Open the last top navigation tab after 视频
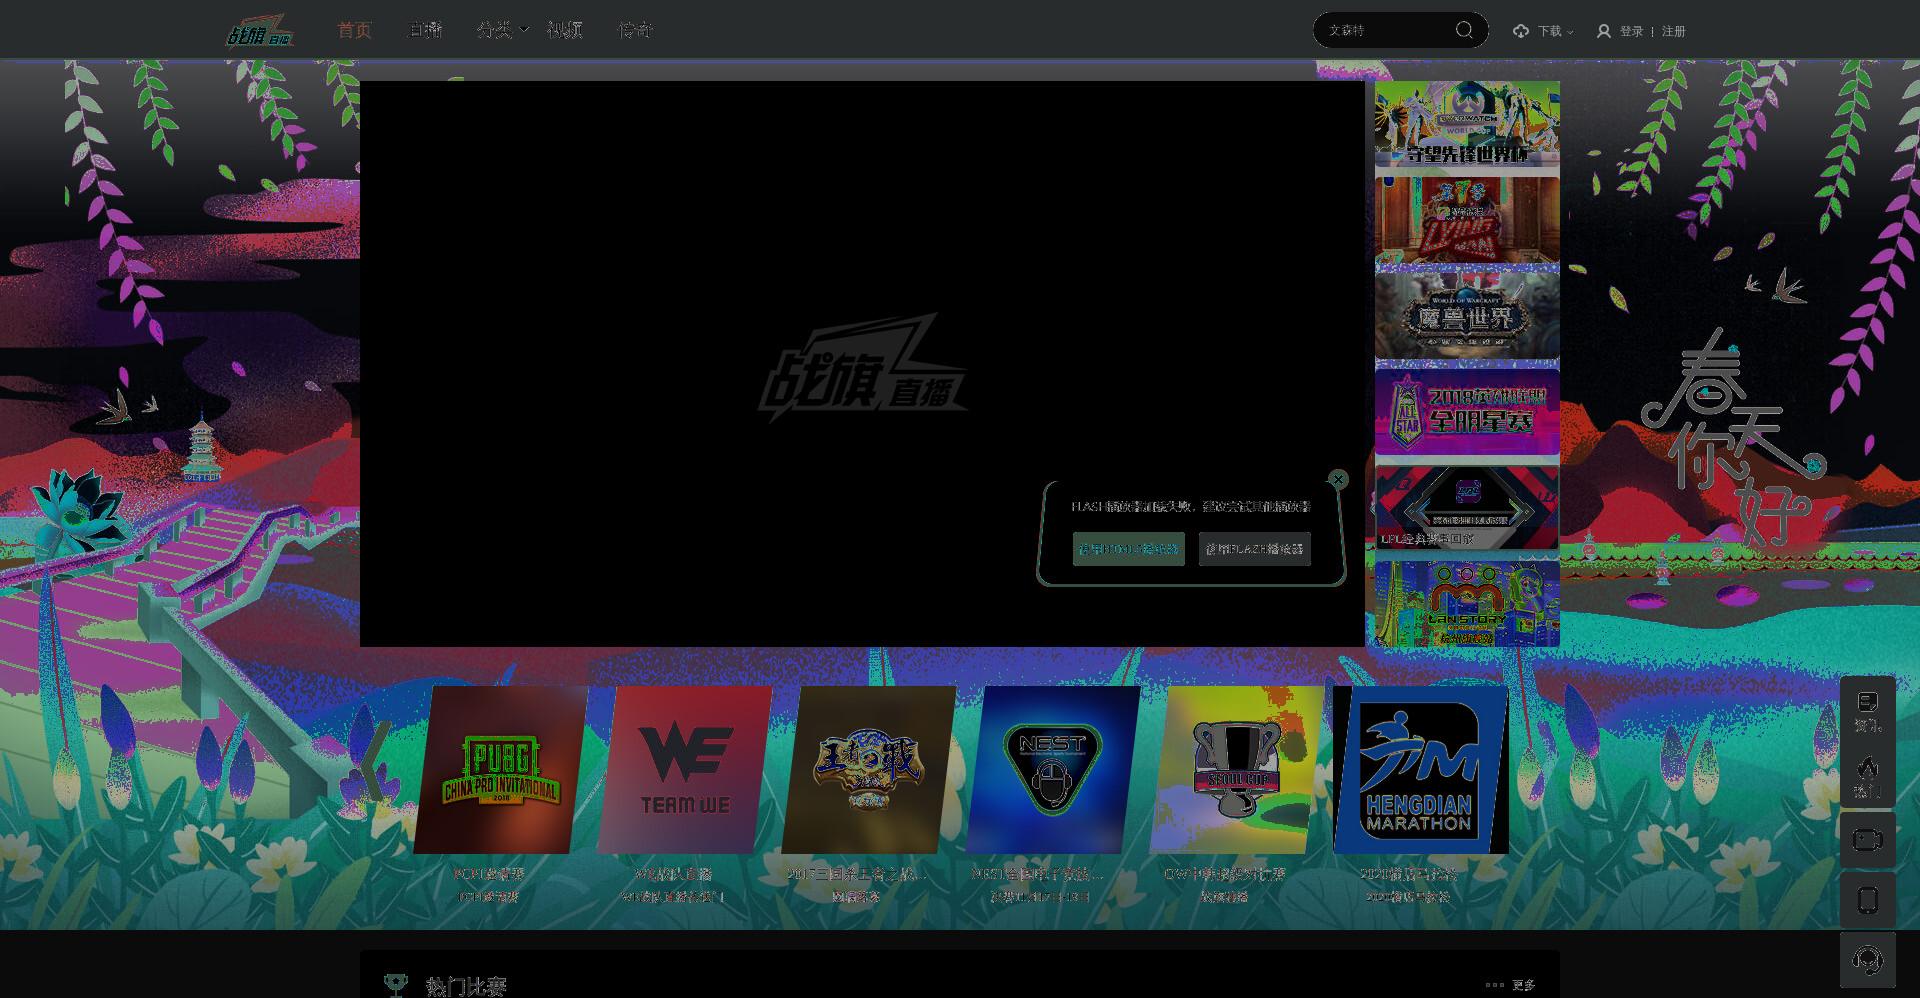Screen dimensions: 1920x998 click(635, 30)
